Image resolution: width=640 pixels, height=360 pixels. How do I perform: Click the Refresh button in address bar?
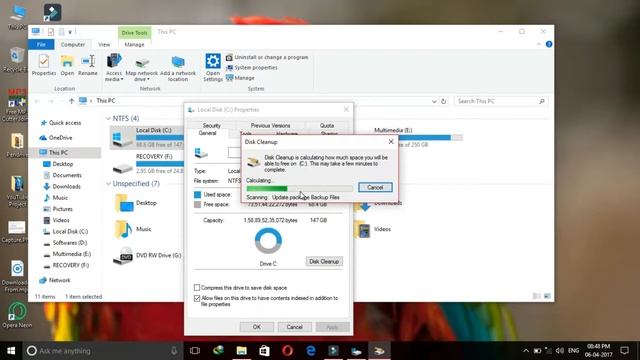(444, 101)
